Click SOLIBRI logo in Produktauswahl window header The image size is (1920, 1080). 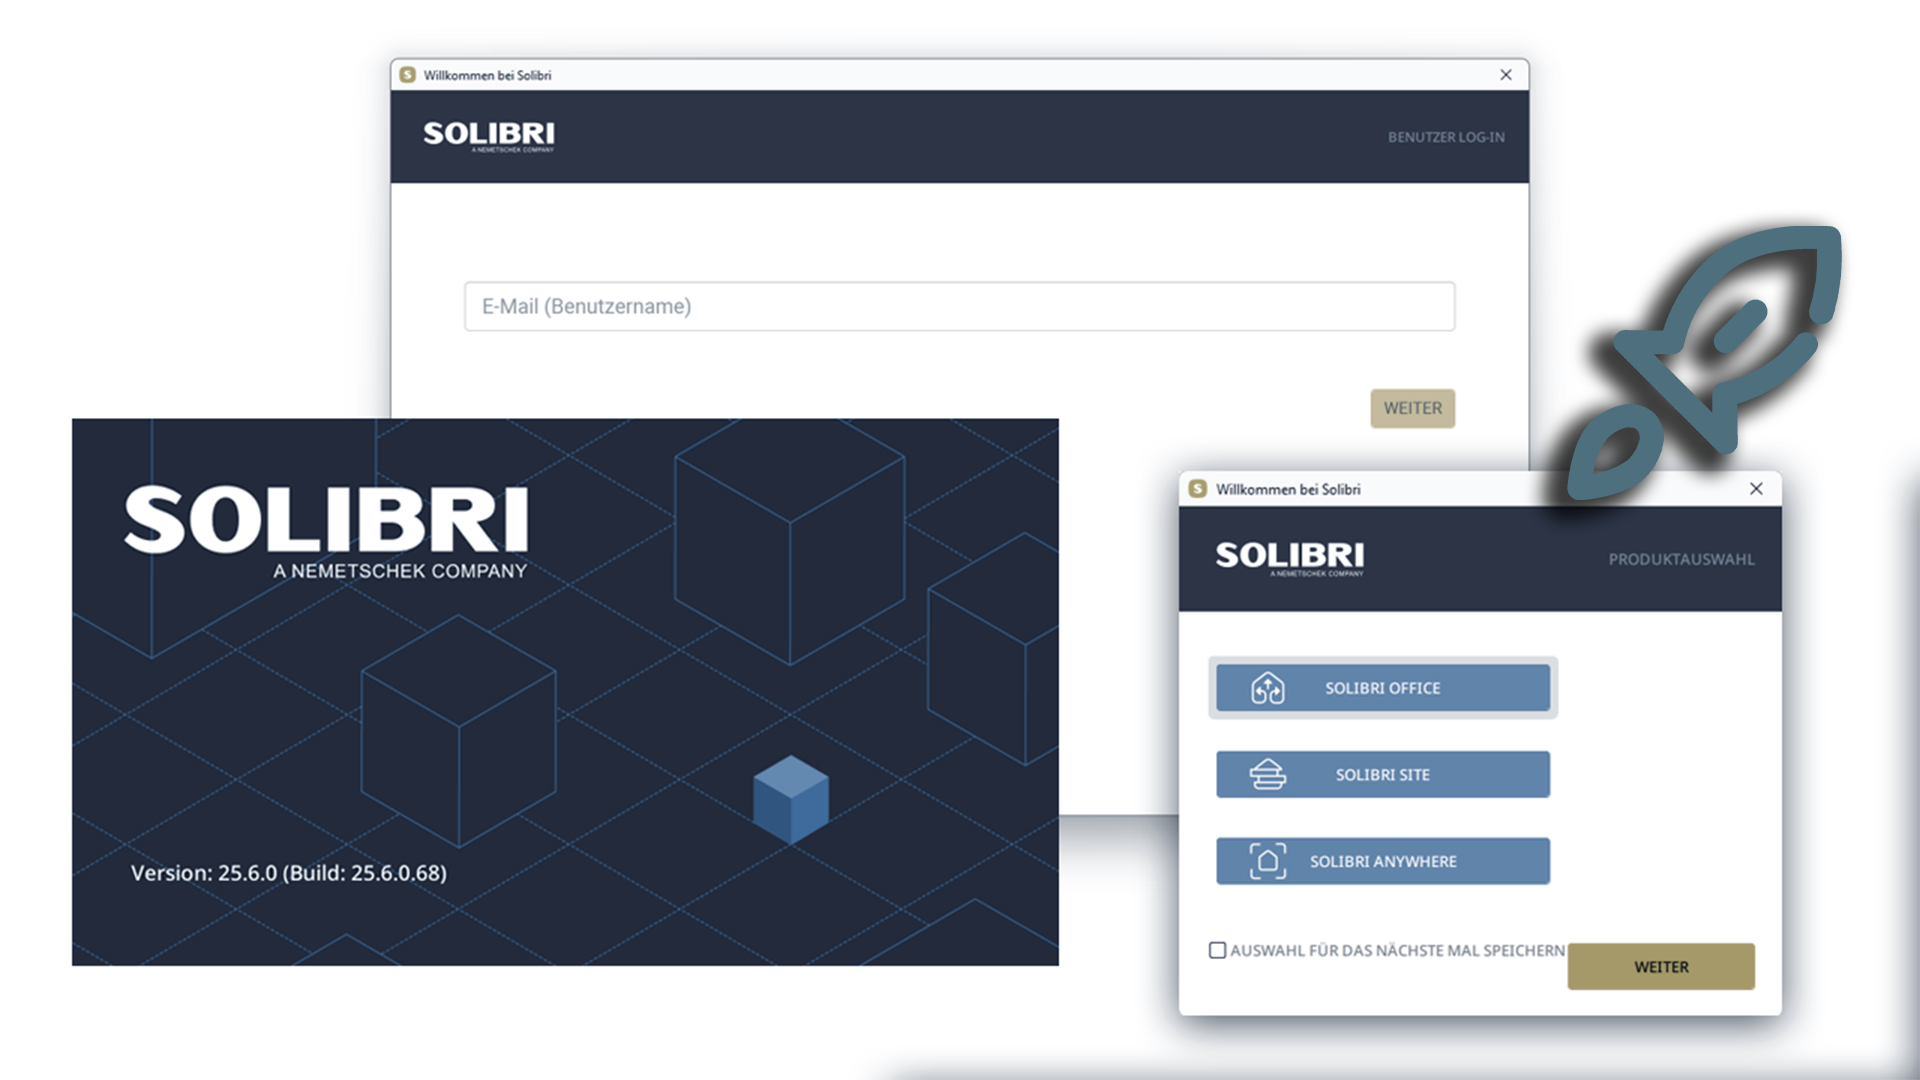1290,559
